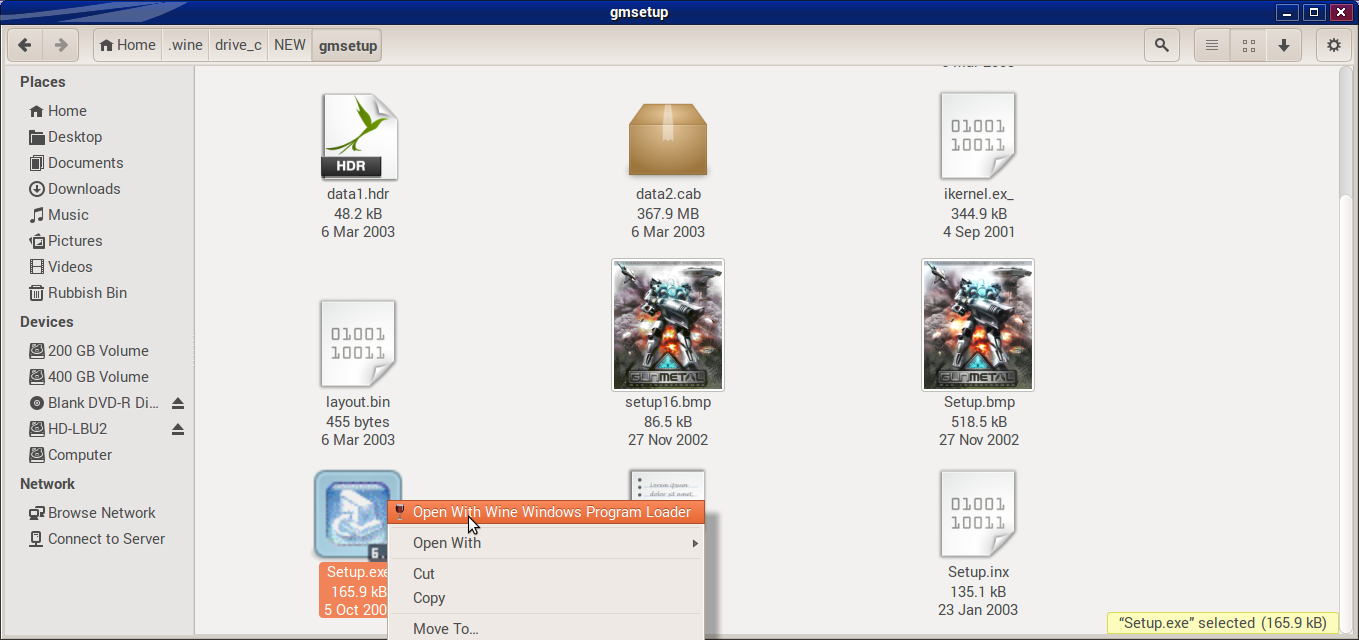Open Downloads in the Places sidebar
Screen dimensions: 1359x640
[x=84, y=189]
